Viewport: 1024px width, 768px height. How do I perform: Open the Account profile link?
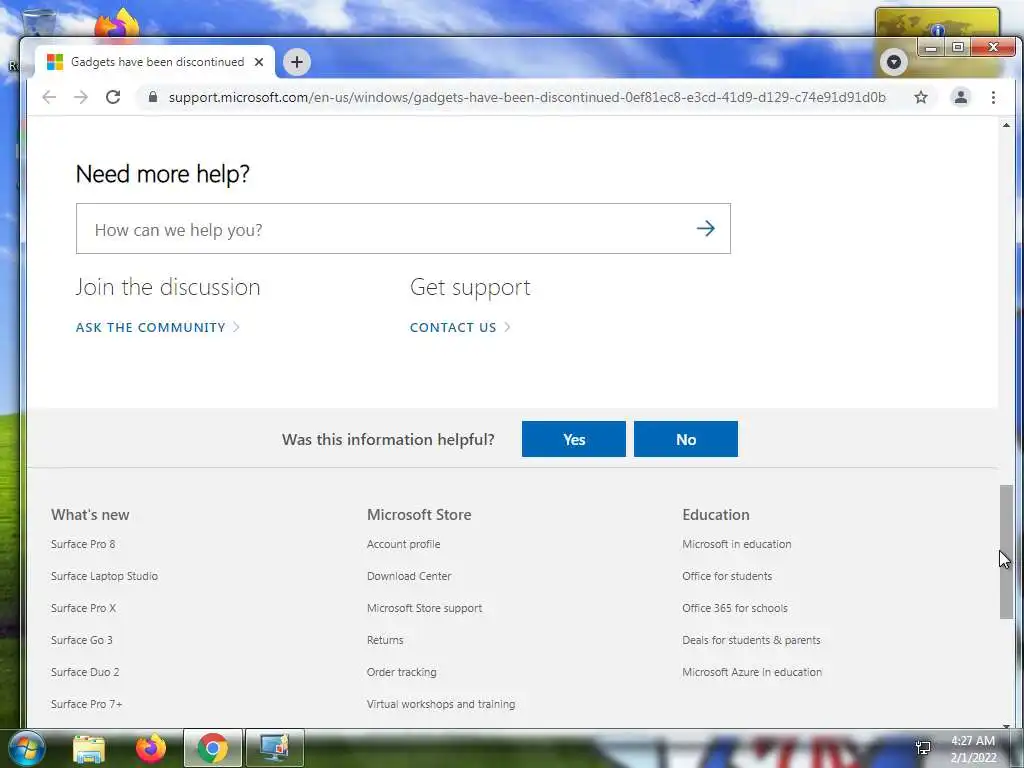[404, 544]
